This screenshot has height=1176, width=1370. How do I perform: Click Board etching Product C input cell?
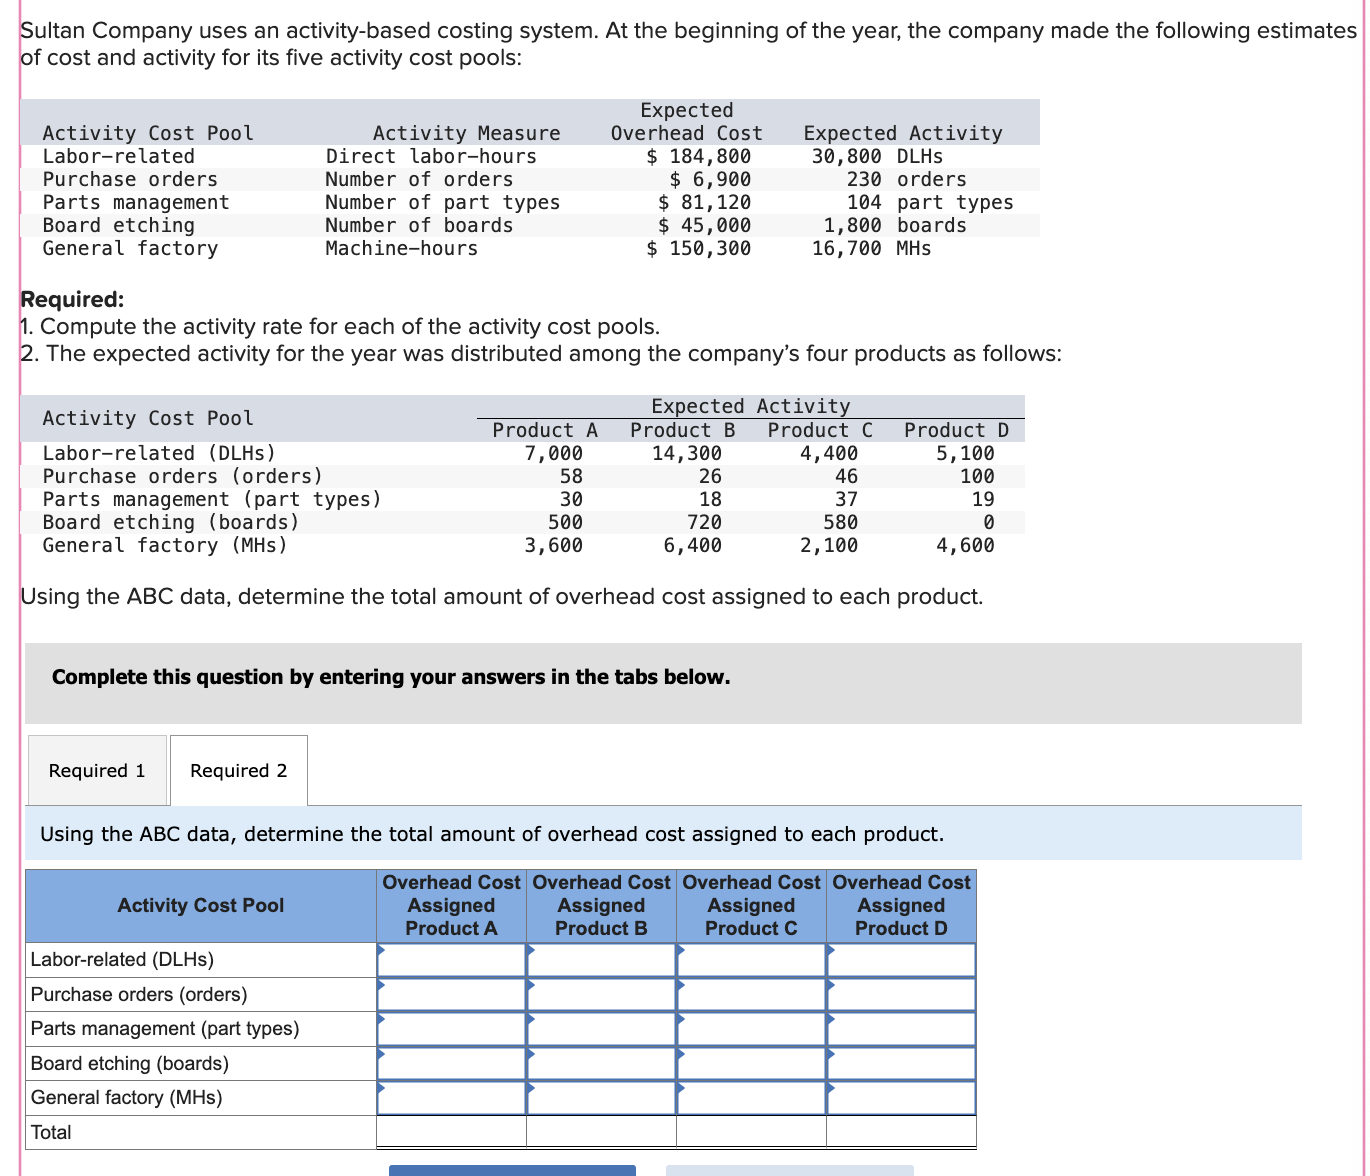point(751,1063)
